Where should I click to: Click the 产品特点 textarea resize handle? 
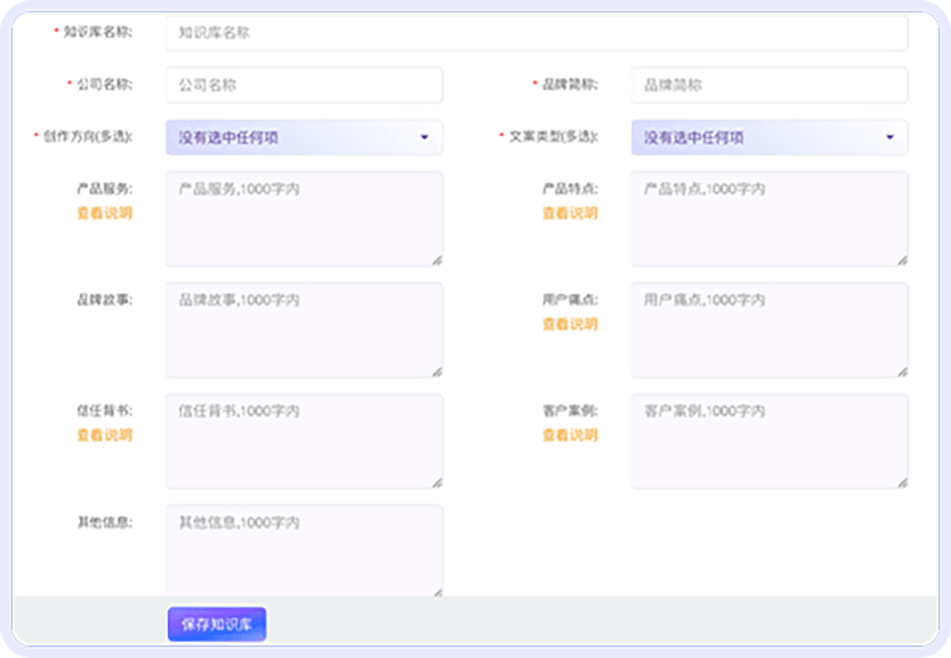(x=902, y=261)
